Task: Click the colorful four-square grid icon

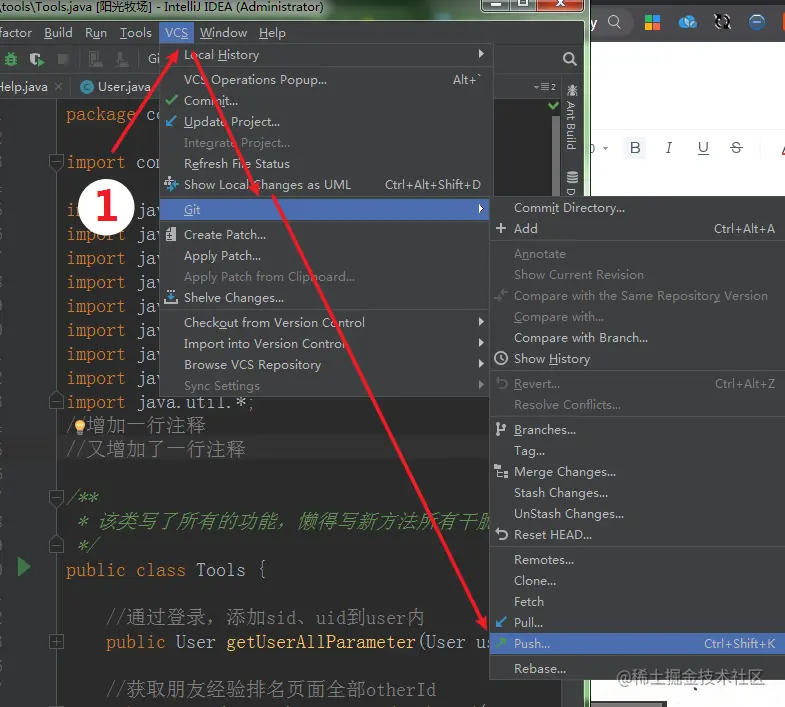Action: (x=652, y=22)
